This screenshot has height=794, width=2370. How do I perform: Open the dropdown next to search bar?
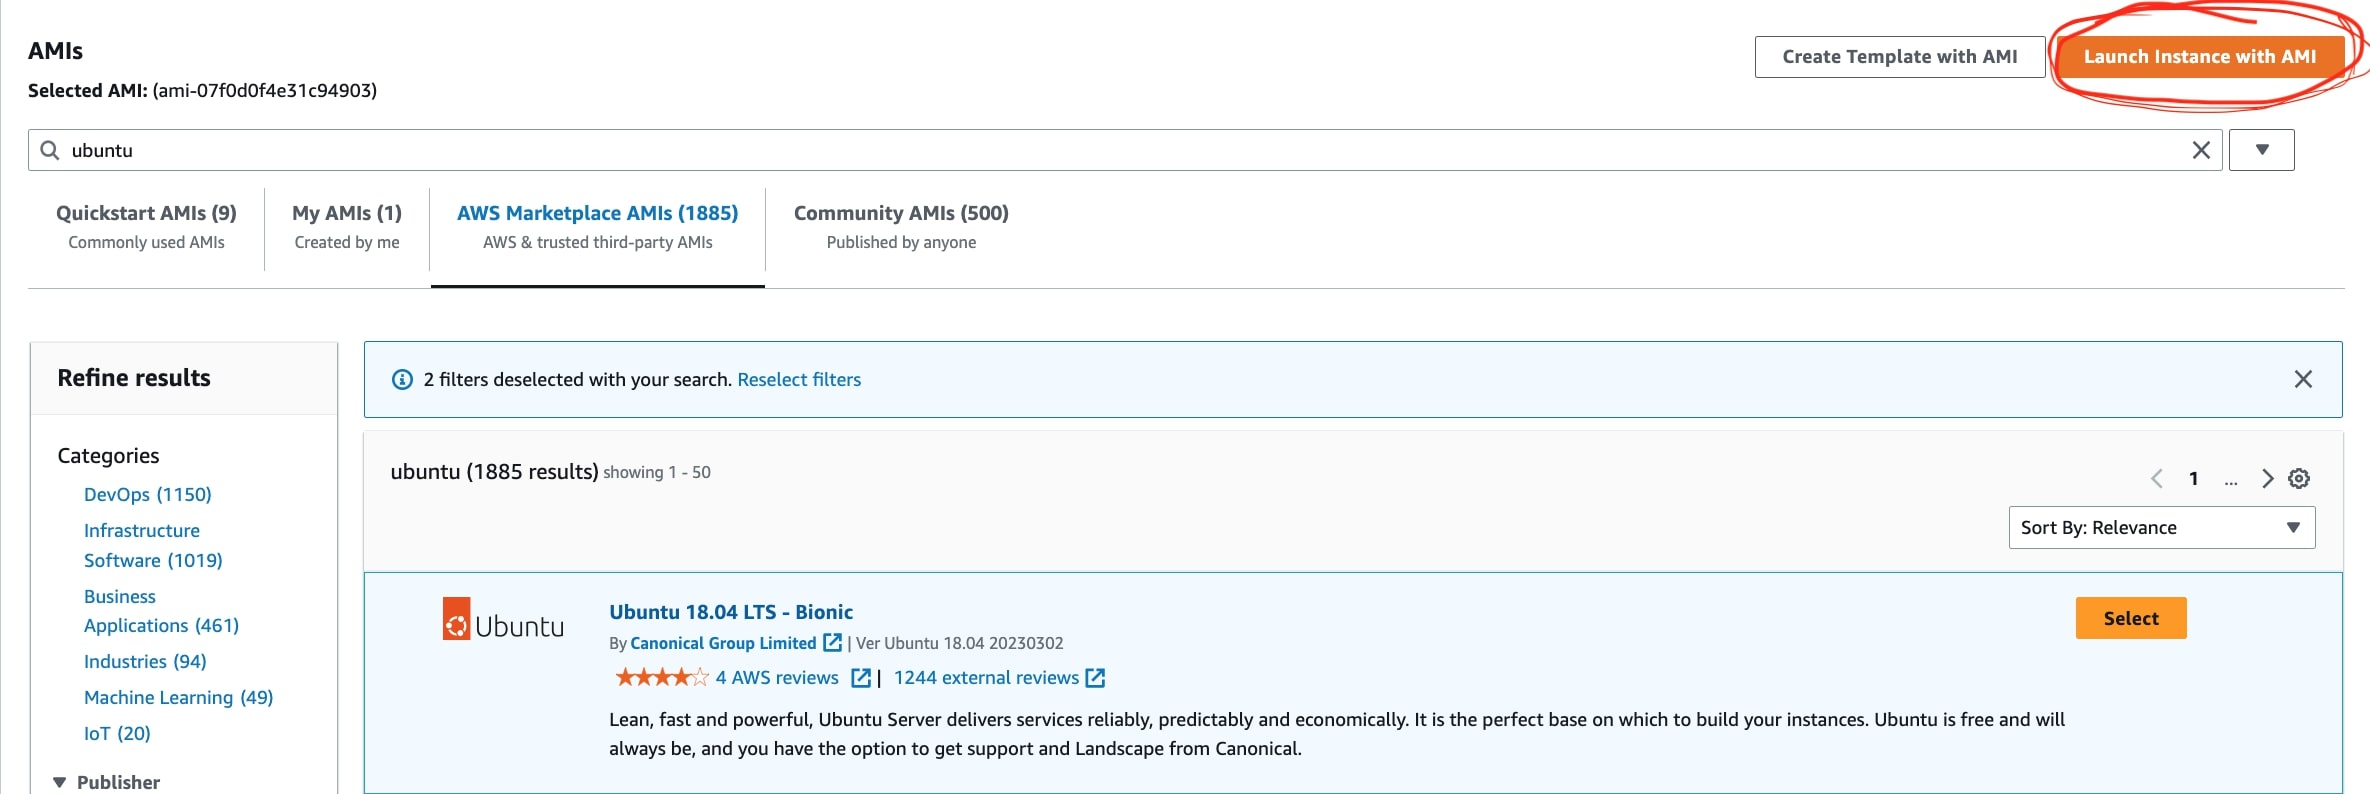[x=2261, y=150]
